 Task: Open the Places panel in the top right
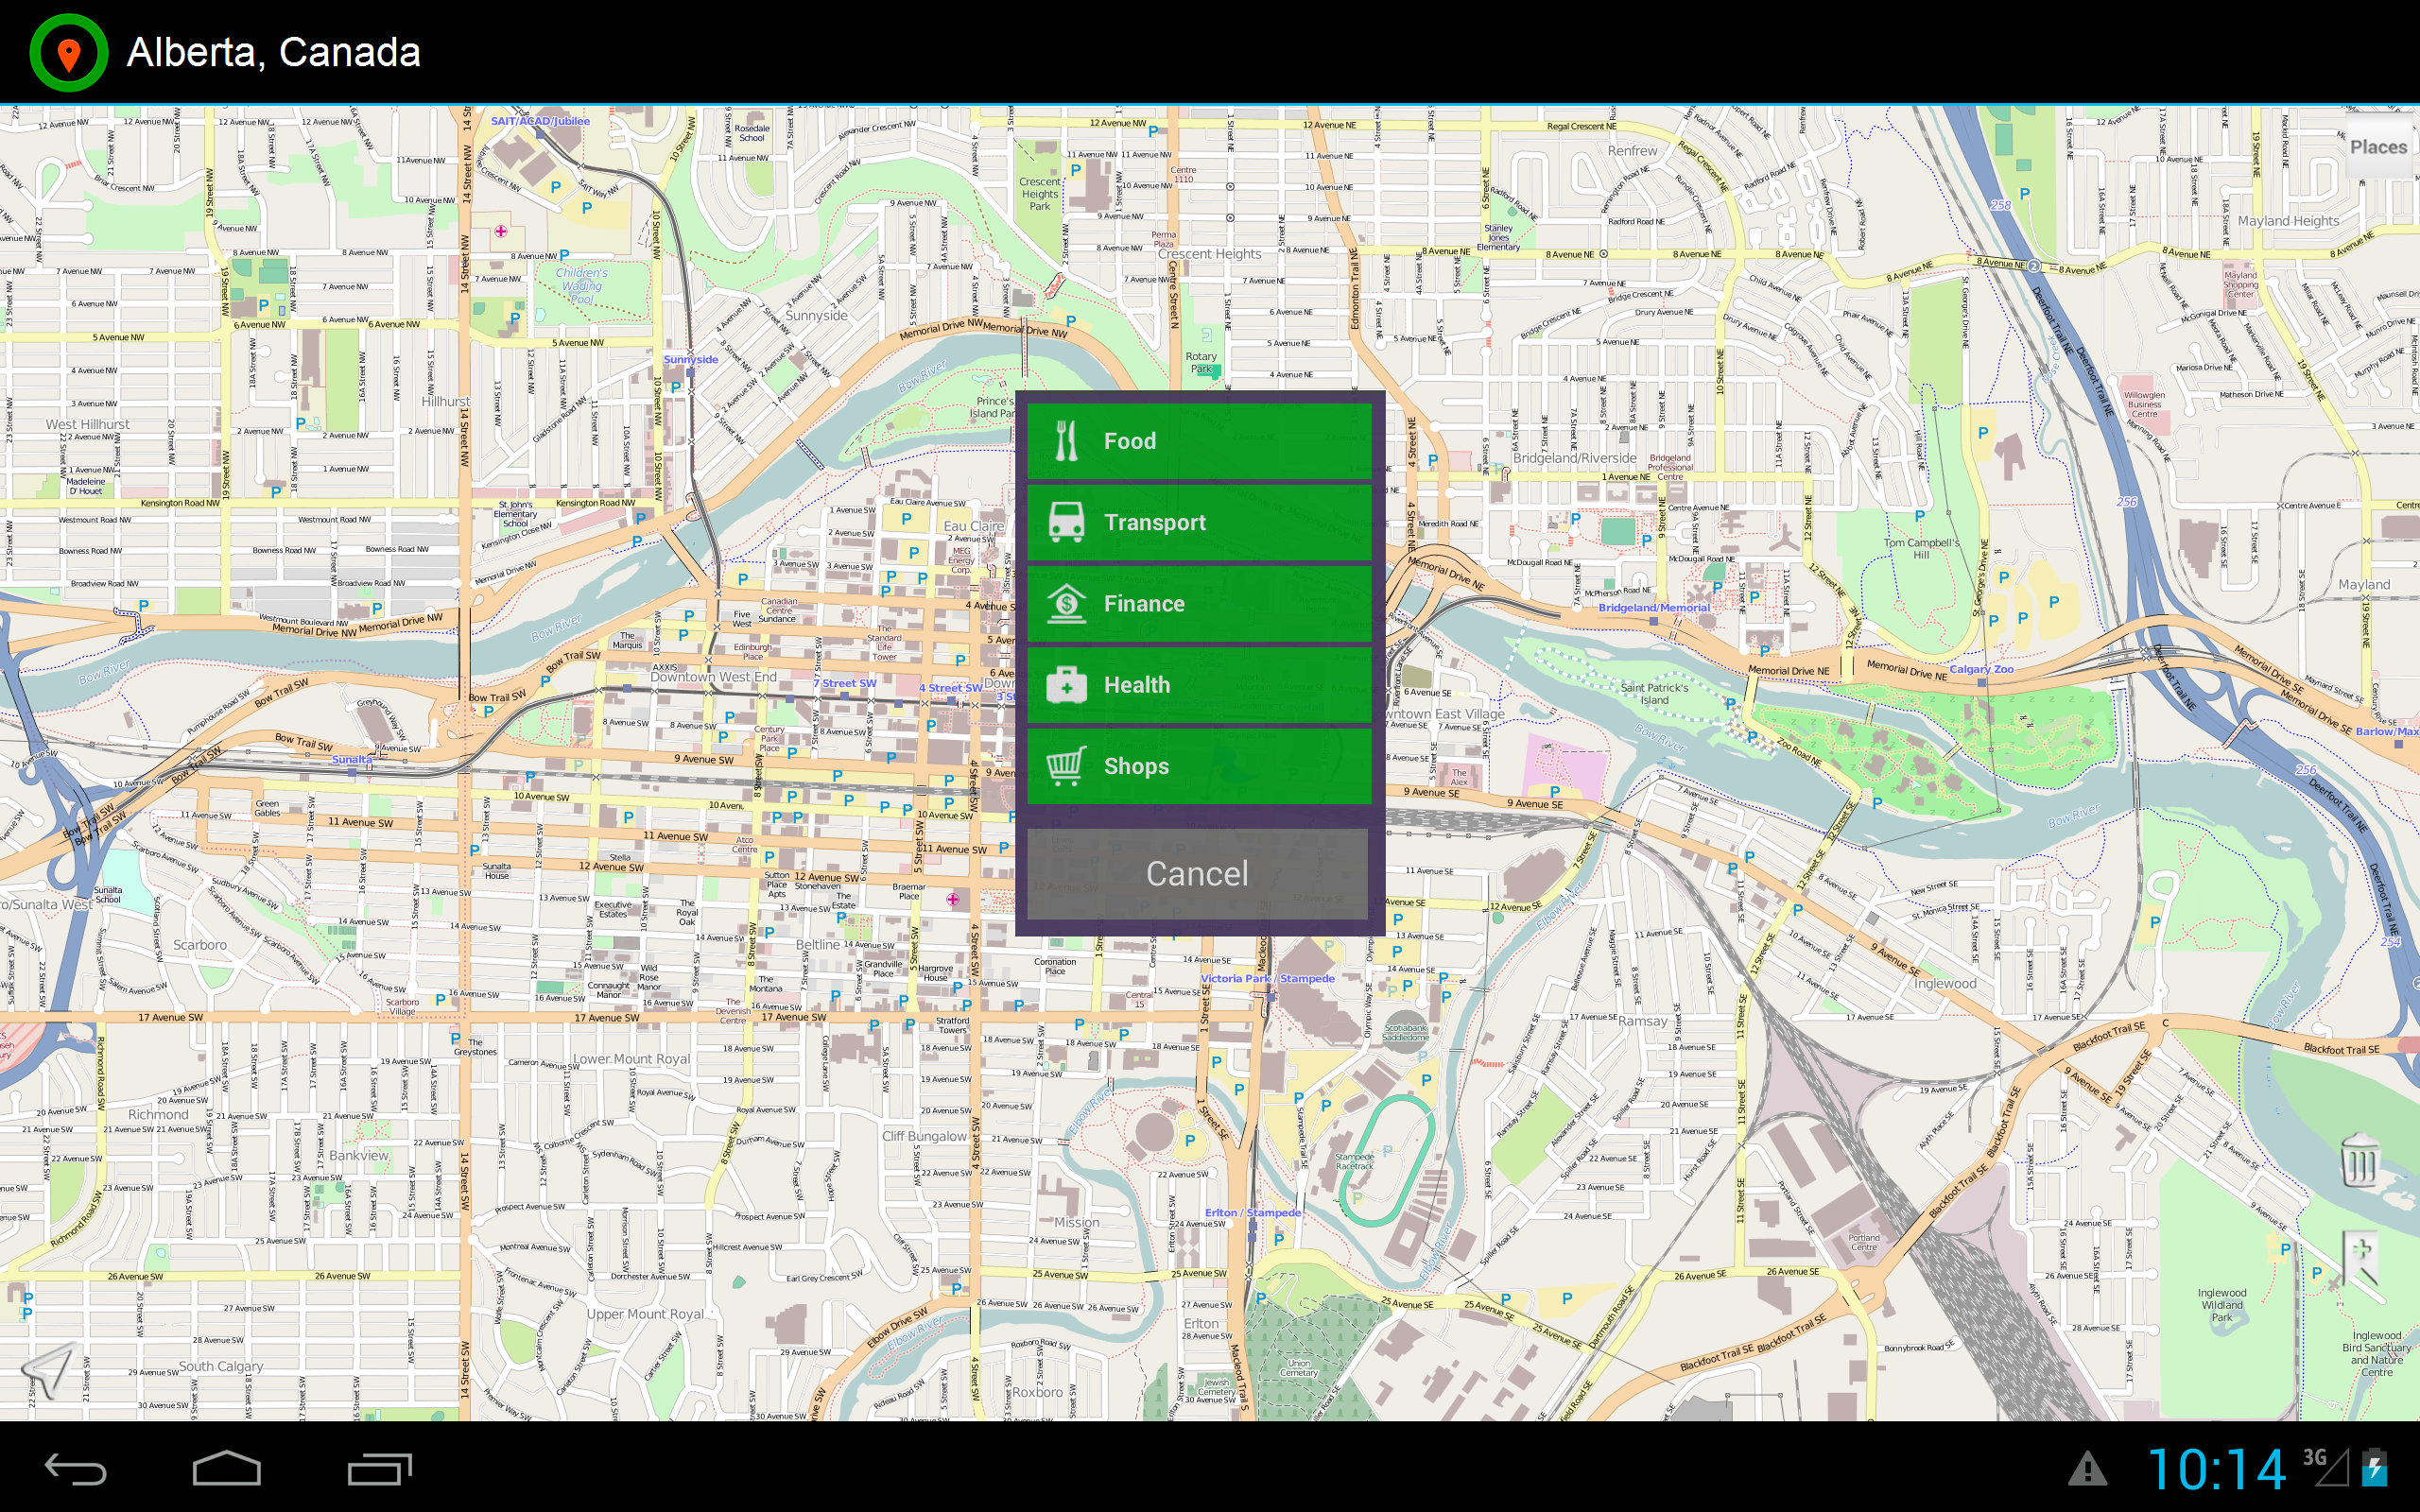click(2379, 146)
